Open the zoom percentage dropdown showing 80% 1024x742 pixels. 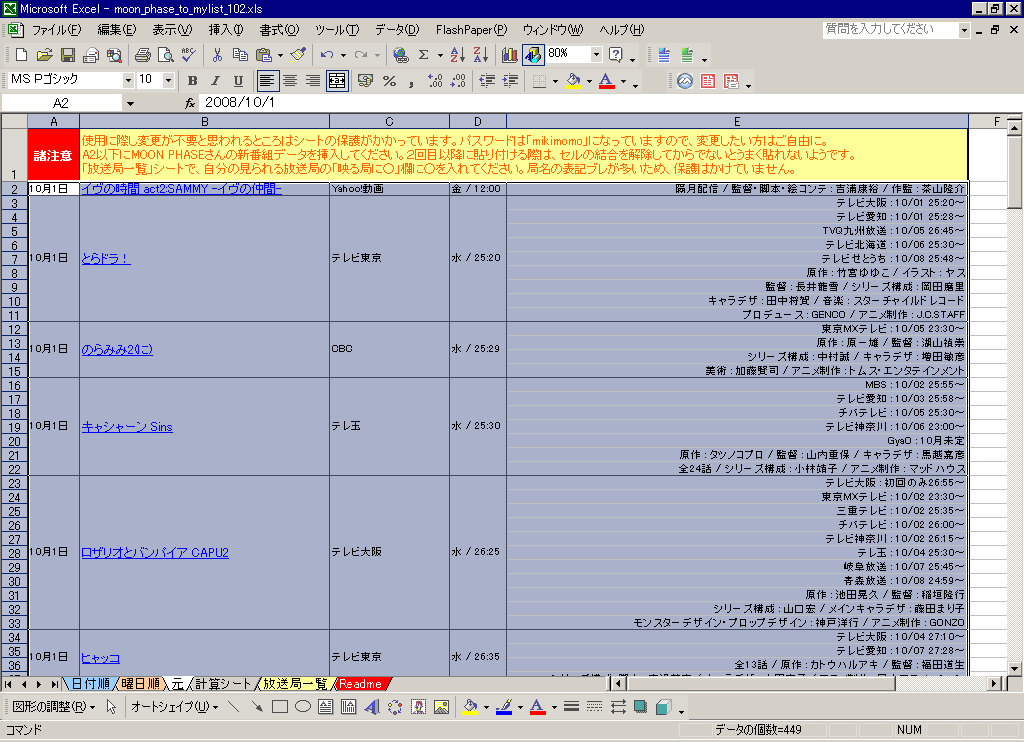(597, 54)
